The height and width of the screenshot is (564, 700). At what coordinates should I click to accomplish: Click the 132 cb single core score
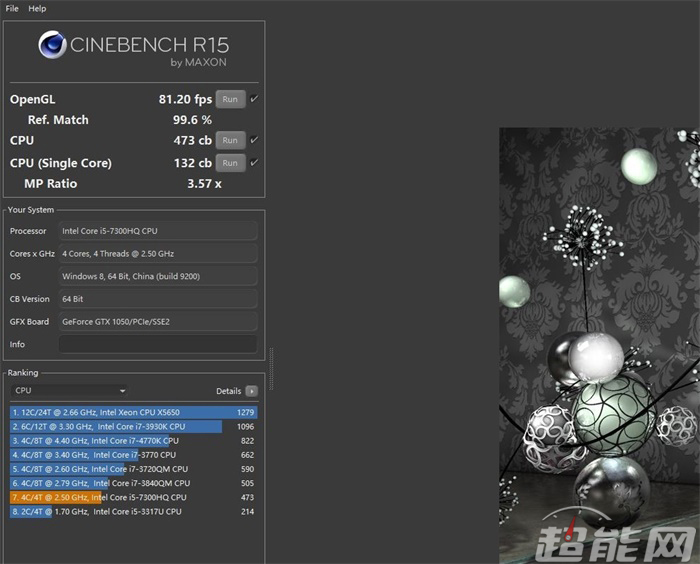coord(193,163)
